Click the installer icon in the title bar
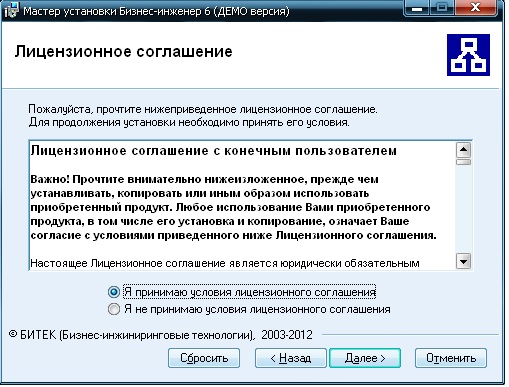The image size is (509, 387). pyautogui.click(x=11, y=11)
